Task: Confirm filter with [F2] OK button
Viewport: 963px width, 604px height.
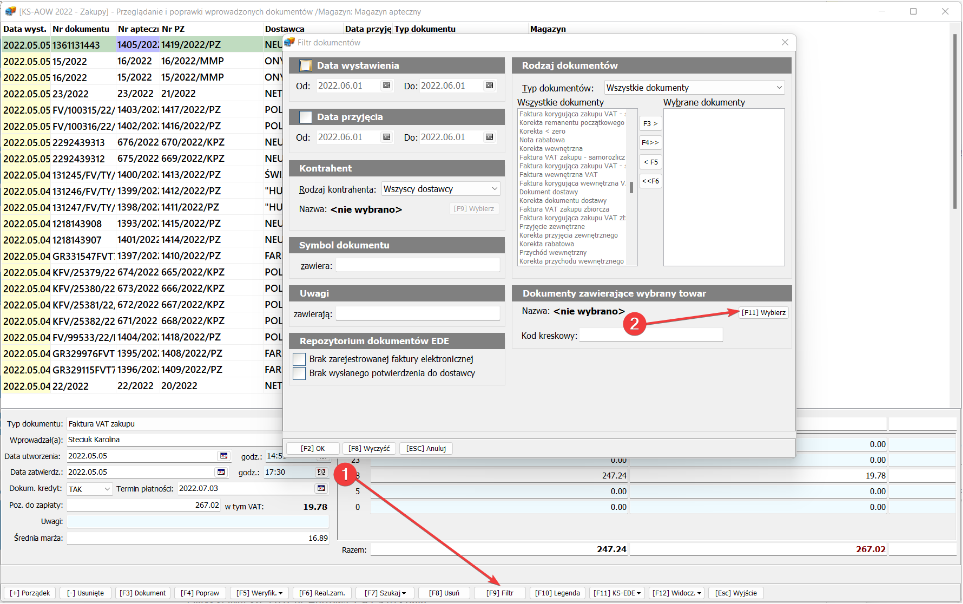Action: (x=313, y=449)
